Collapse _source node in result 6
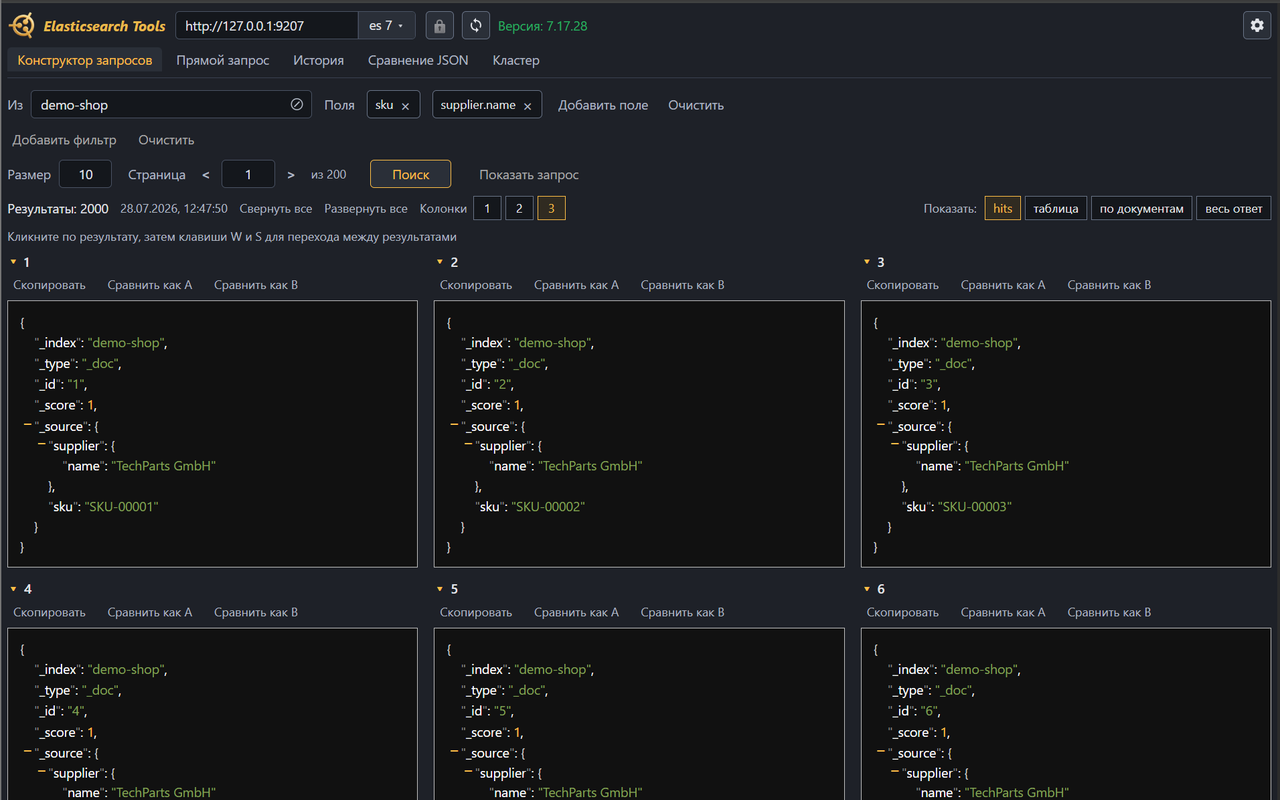1280x800 pixels. click(x=881, y=753)
